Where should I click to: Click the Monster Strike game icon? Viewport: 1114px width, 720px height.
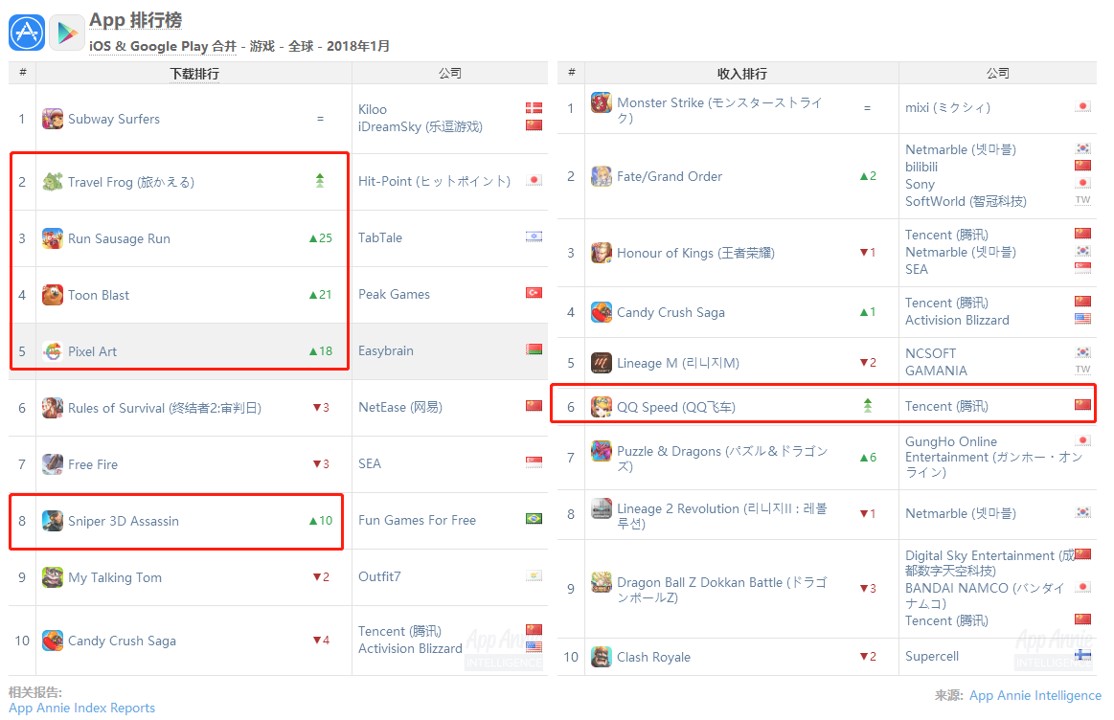[601, 102]
